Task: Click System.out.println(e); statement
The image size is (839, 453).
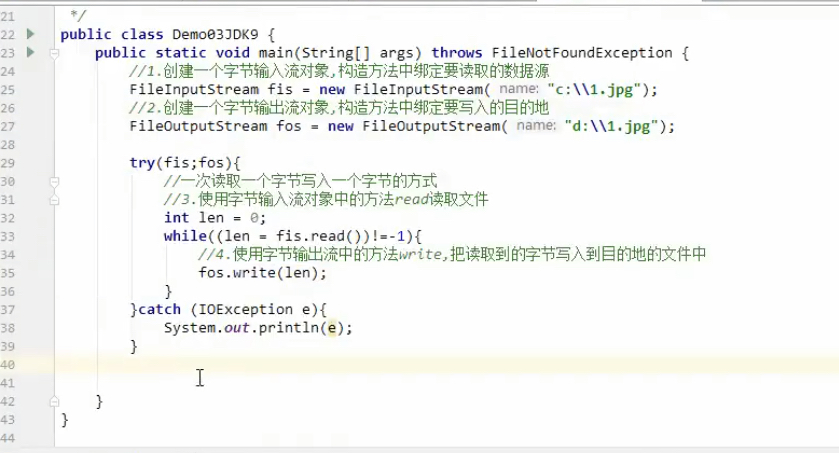Action: pos(258,328)
